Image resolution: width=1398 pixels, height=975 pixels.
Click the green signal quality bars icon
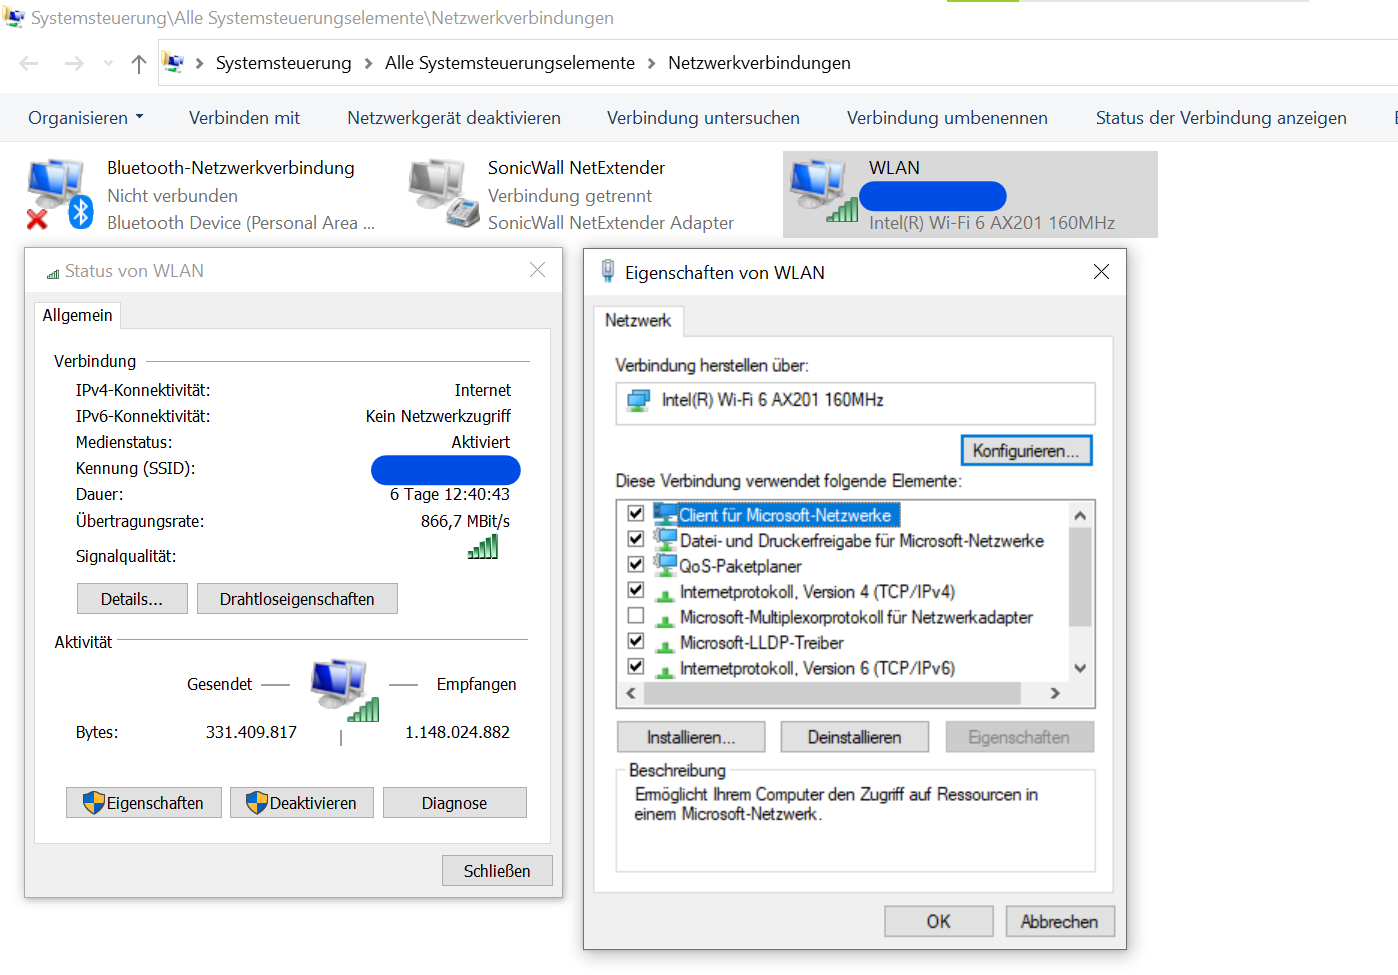click(483, 547)
